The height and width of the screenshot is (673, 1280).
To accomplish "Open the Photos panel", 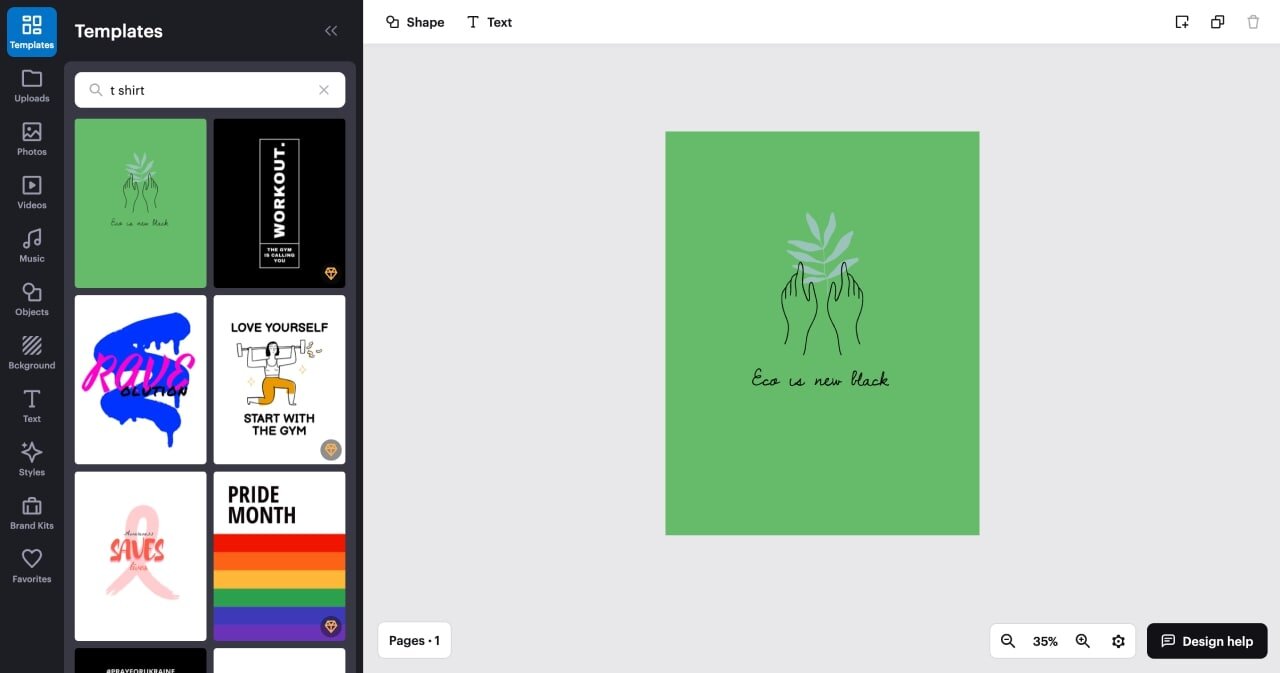I will [32, 139].
